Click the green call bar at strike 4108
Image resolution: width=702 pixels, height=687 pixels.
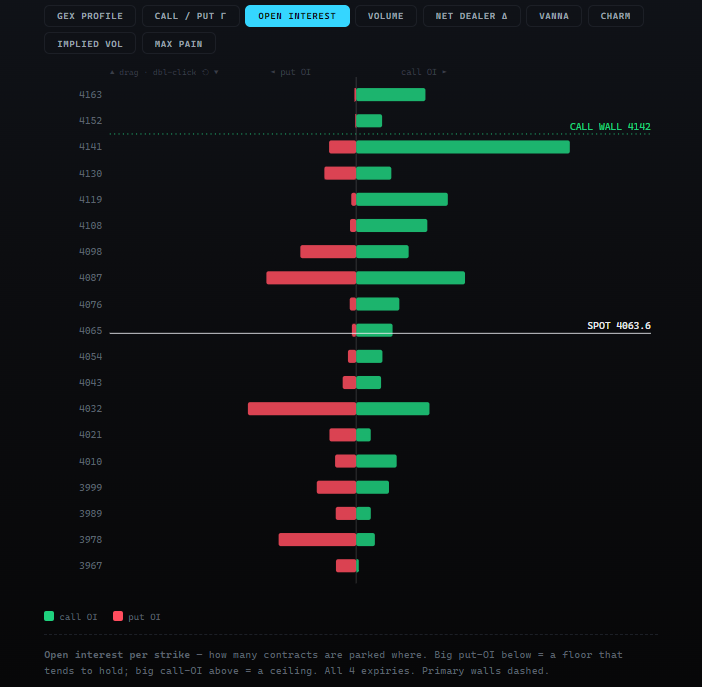(392, 226)
